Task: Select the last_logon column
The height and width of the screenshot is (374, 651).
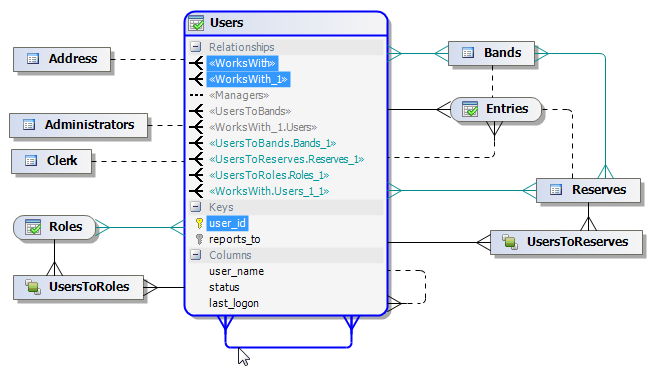Action: (234, 303)
